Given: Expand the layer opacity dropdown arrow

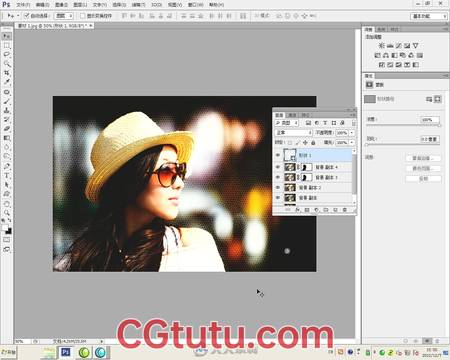Looking at the screenshot, I should pos(352,133).
